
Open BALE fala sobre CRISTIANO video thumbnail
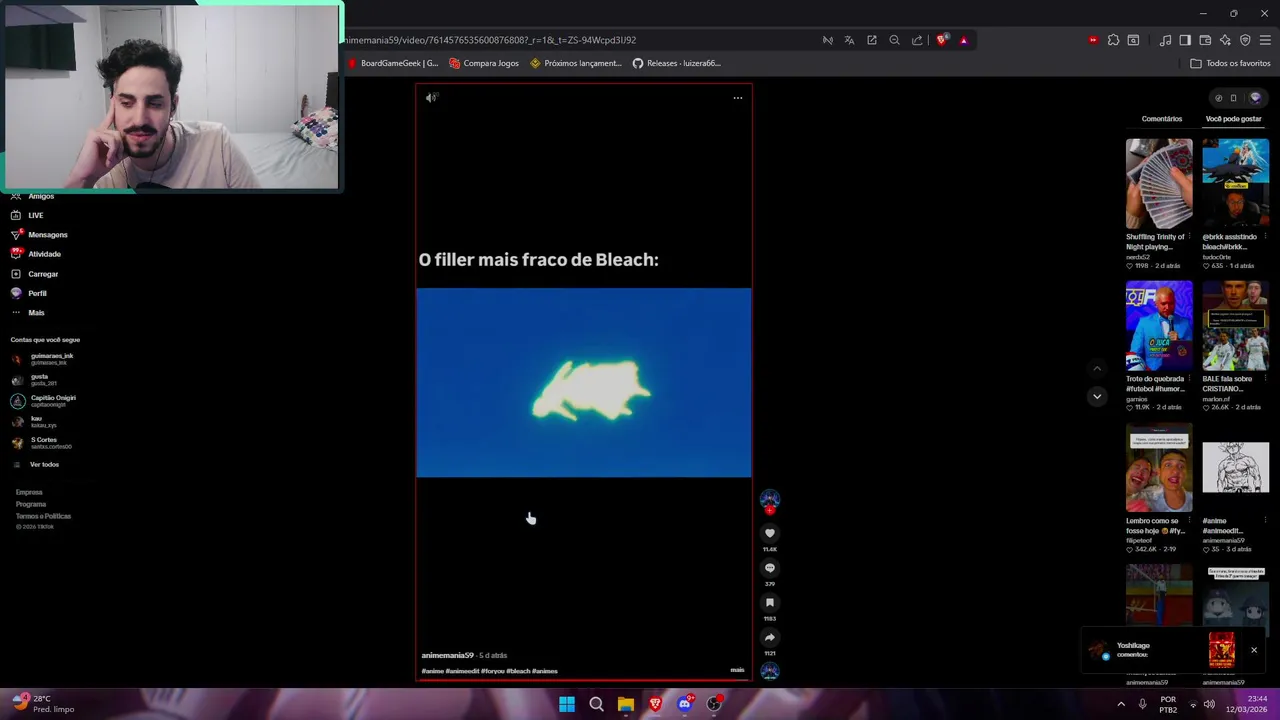[x=1235, y=326]
